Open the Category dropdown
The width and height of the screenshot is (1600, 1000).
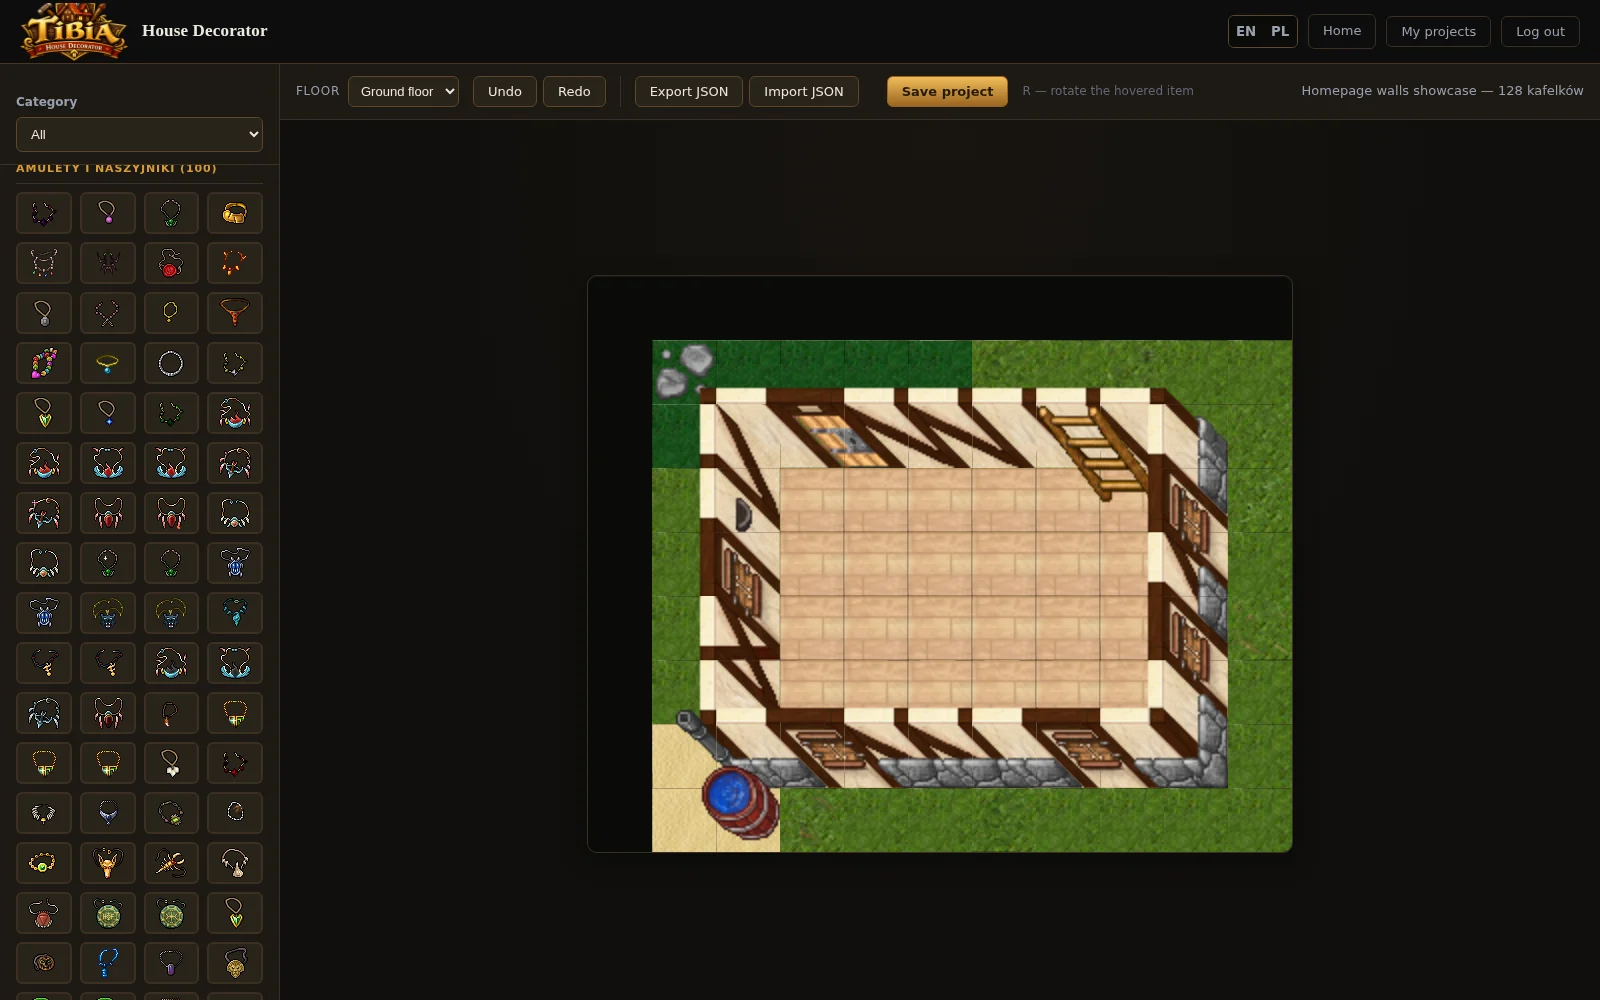(139, 134)
